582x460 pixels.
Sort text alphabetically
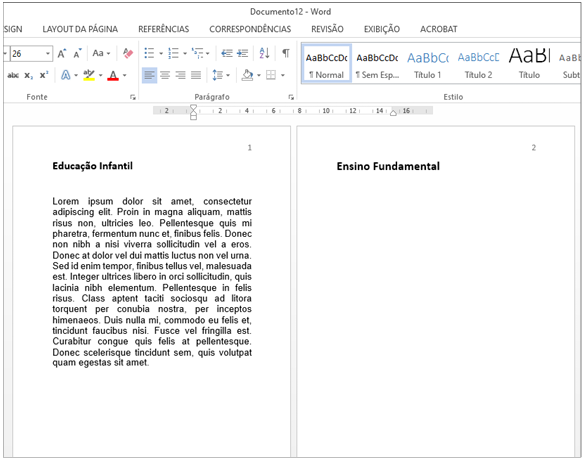tap(264, 53)
